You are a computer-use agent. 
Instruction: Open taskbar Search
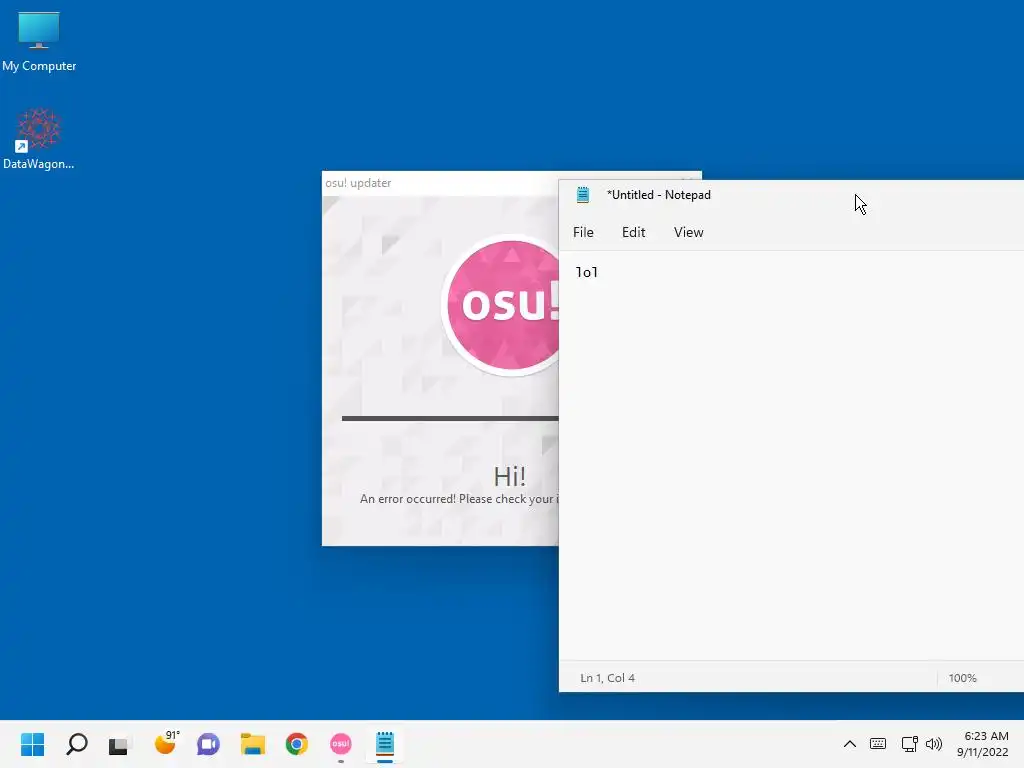[76, 744]
